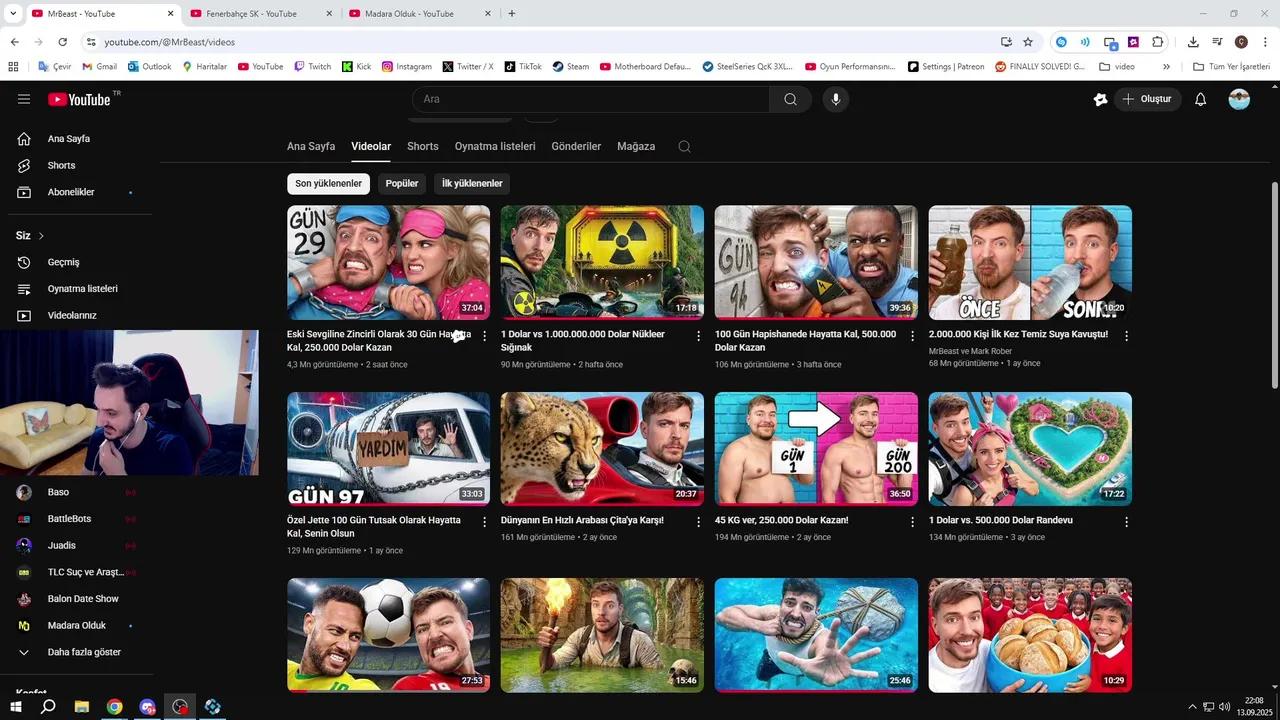Select Son yüklenenler filter chip
This screenshot has width=1280, height=720.
[328, 184]
